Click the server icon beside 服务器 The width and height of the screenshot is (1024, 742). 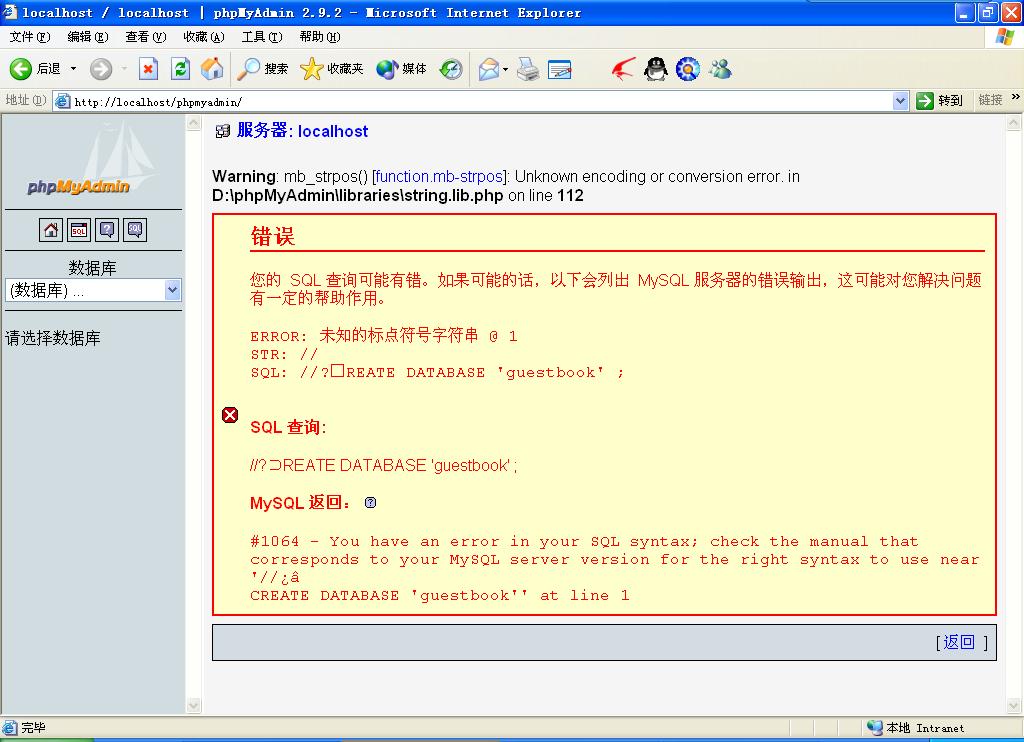tap(223, 131)
